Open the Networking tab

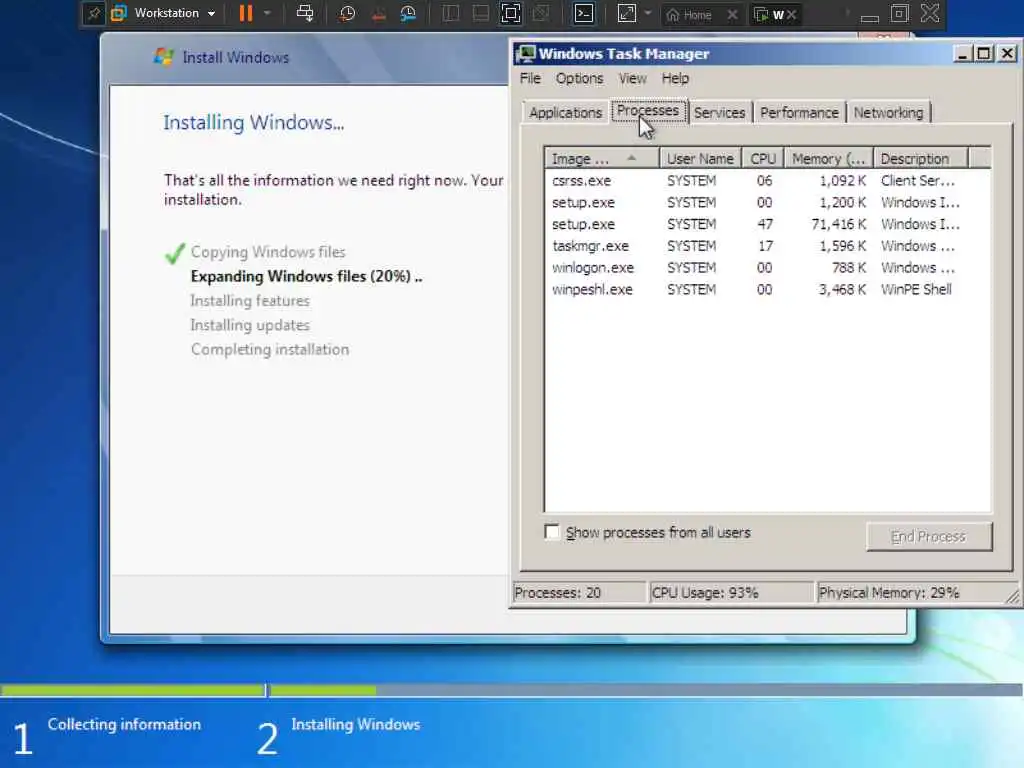coord(888,112)
